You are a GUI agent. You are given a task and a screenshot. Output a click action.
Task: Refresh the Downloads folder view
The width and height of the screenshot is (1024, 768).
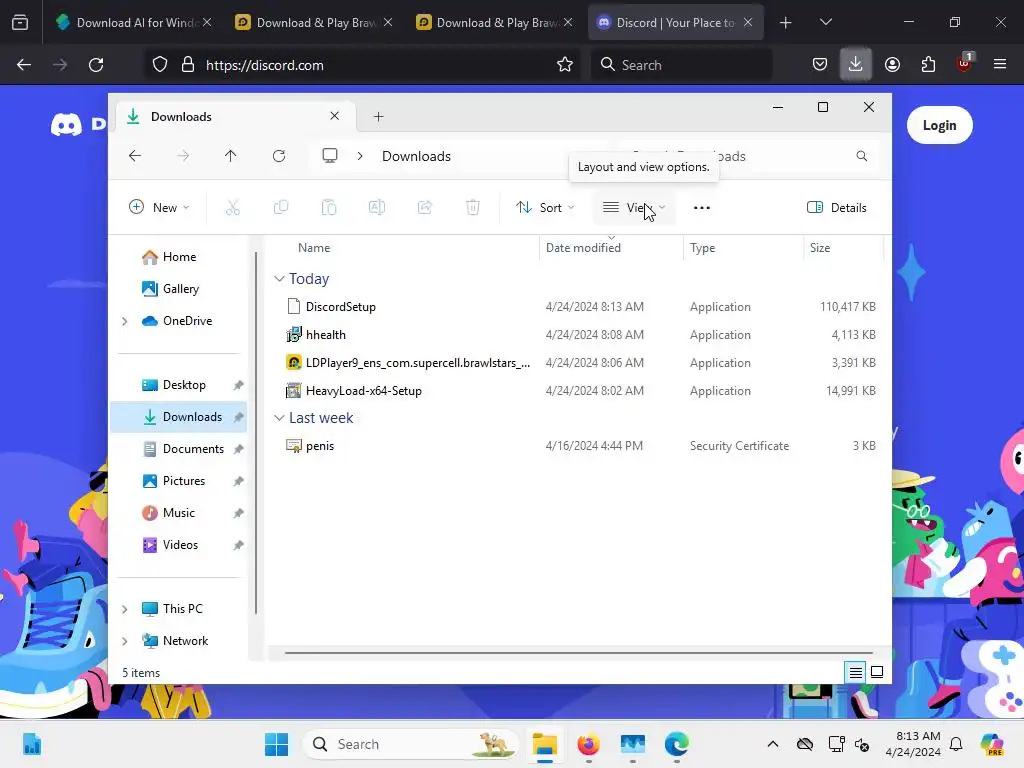[x=279, y=156]
